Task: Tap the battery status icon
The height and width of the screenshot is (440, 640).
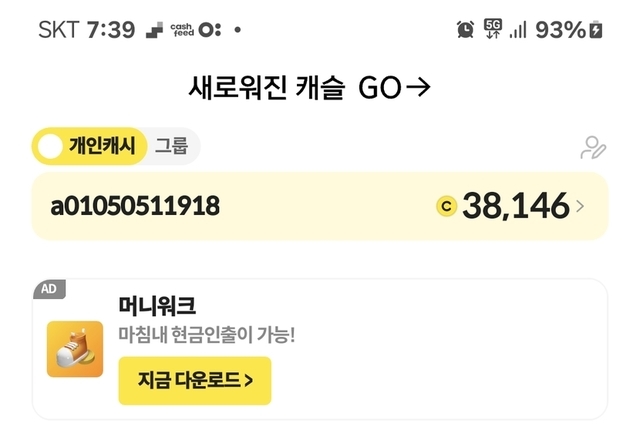Action: coord(597,30)
